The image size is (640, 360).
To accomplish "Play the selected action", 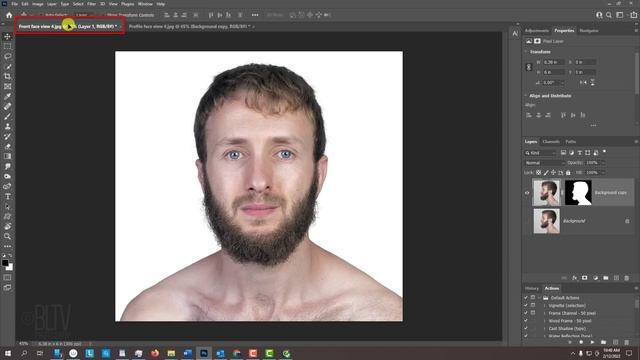I will point(592,342).
